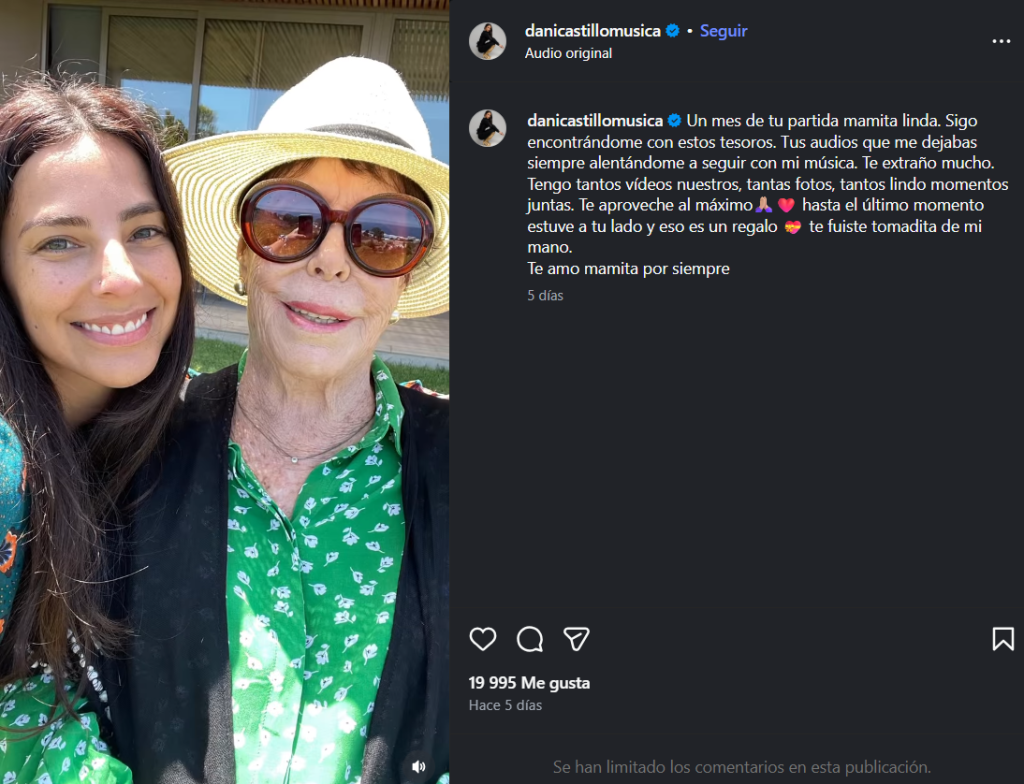This screenshot has width=1024, height=784.
Task: View the 19 995 Me gusta likes list
Action: click(529, 683)
